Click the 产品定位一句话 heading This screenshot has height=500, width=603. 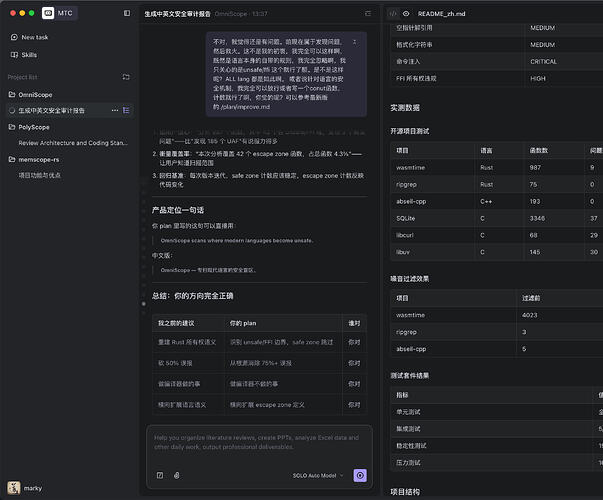click(178, 210)
